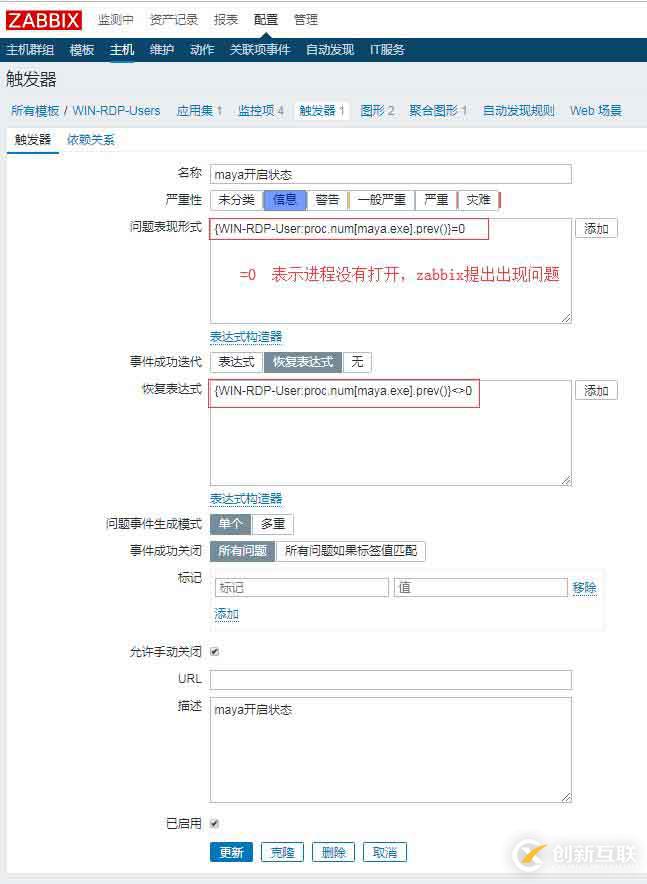Click 添加 next to 问题表现形式
This screenshot has width=647, height=884.
596,229
